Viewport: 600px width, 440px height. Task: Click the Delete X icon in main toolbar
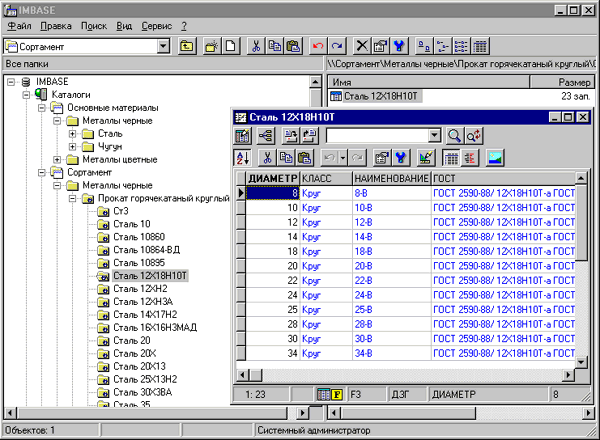pyautogui.click(x=363, y=46)
